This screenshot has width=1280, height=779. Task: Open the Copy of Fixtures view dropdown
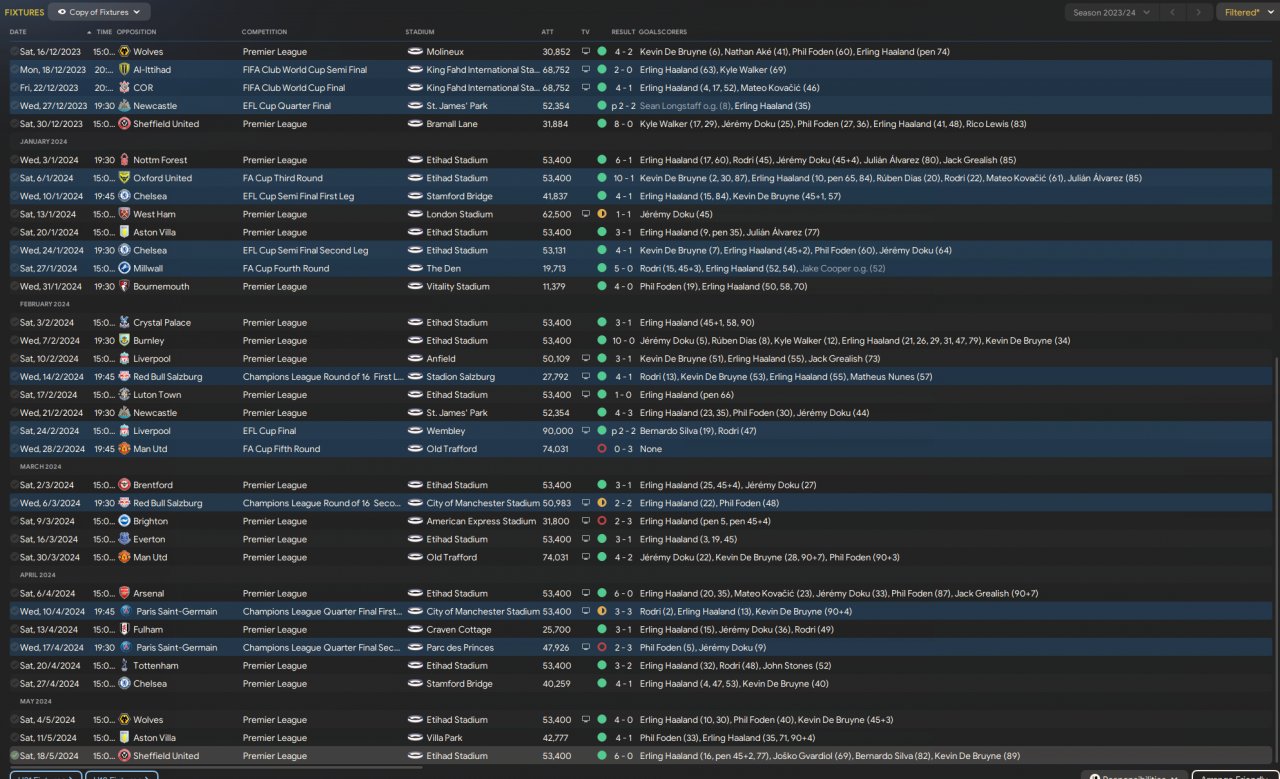coord(99,12)
